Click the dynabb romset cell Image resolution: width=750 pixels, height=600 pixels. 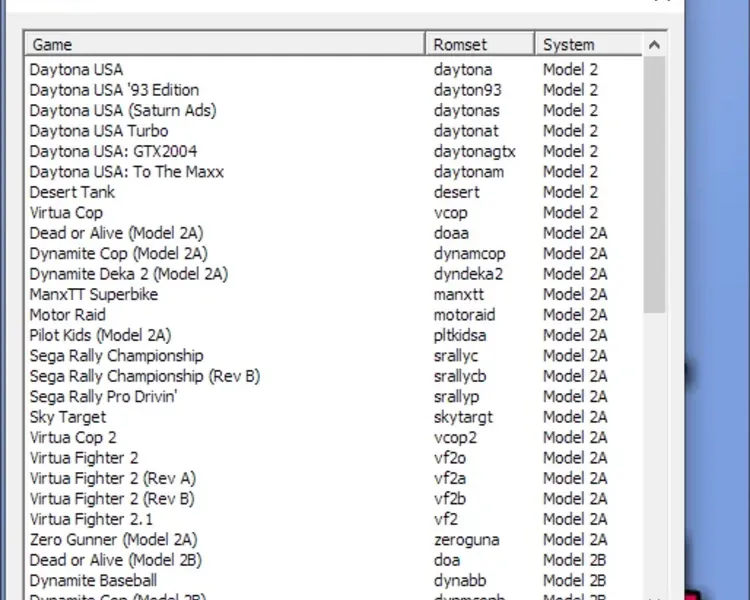pyautogui.click(x=460, y=581)
